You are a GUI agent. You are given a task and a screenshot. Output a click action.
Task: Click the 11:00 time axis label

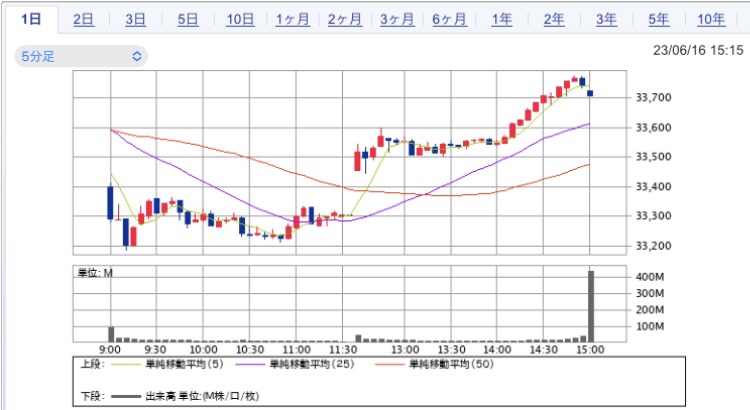(297, 350)
